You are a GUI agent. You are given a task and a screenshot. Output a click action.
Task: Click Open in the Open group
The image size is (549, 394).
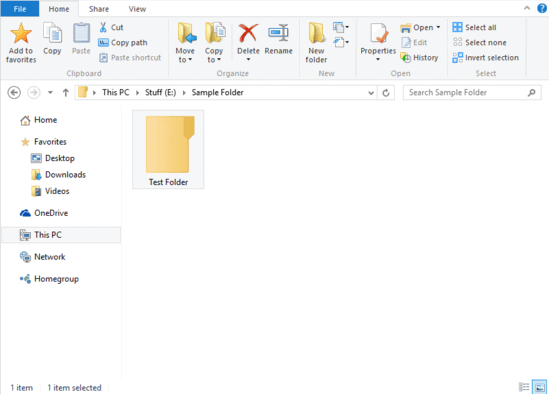click(417, 27)
